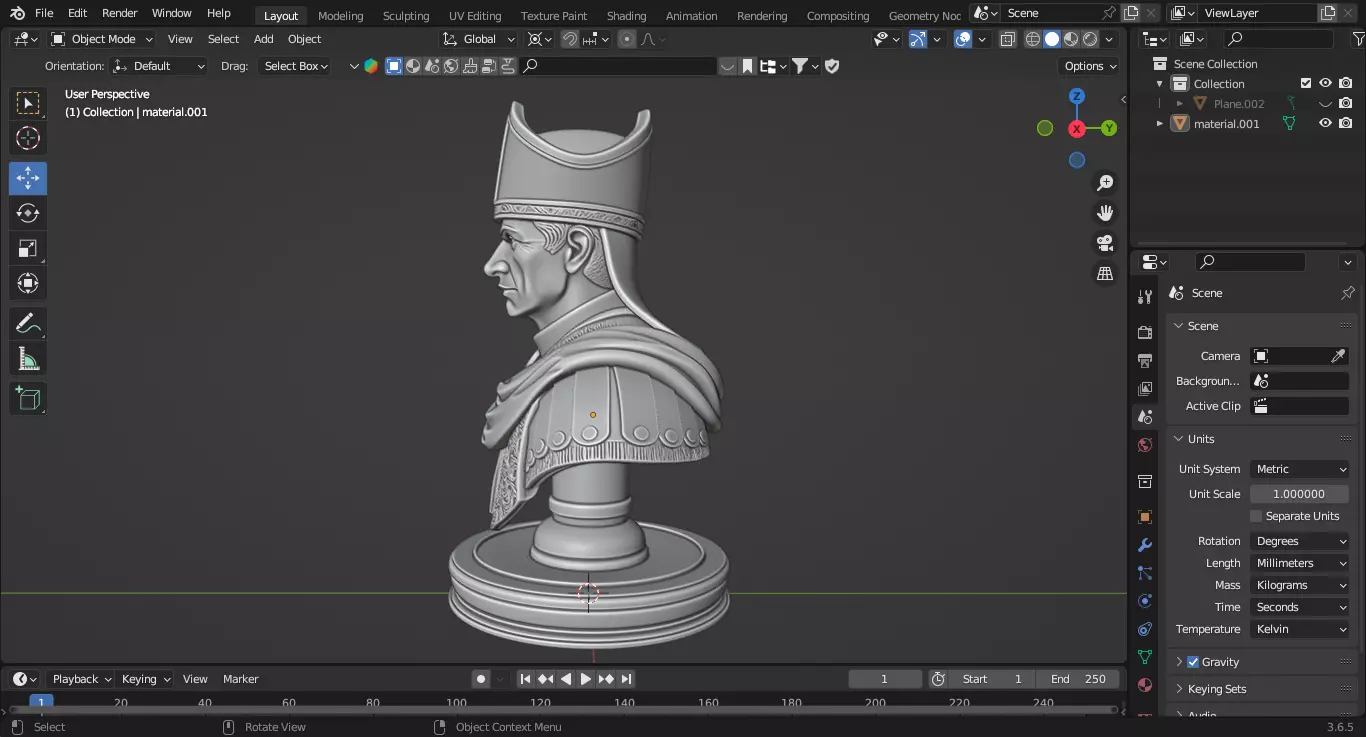Open the Tool properties tab
The height and width of the screenshot is (737, 1366).
(1145, 297)
